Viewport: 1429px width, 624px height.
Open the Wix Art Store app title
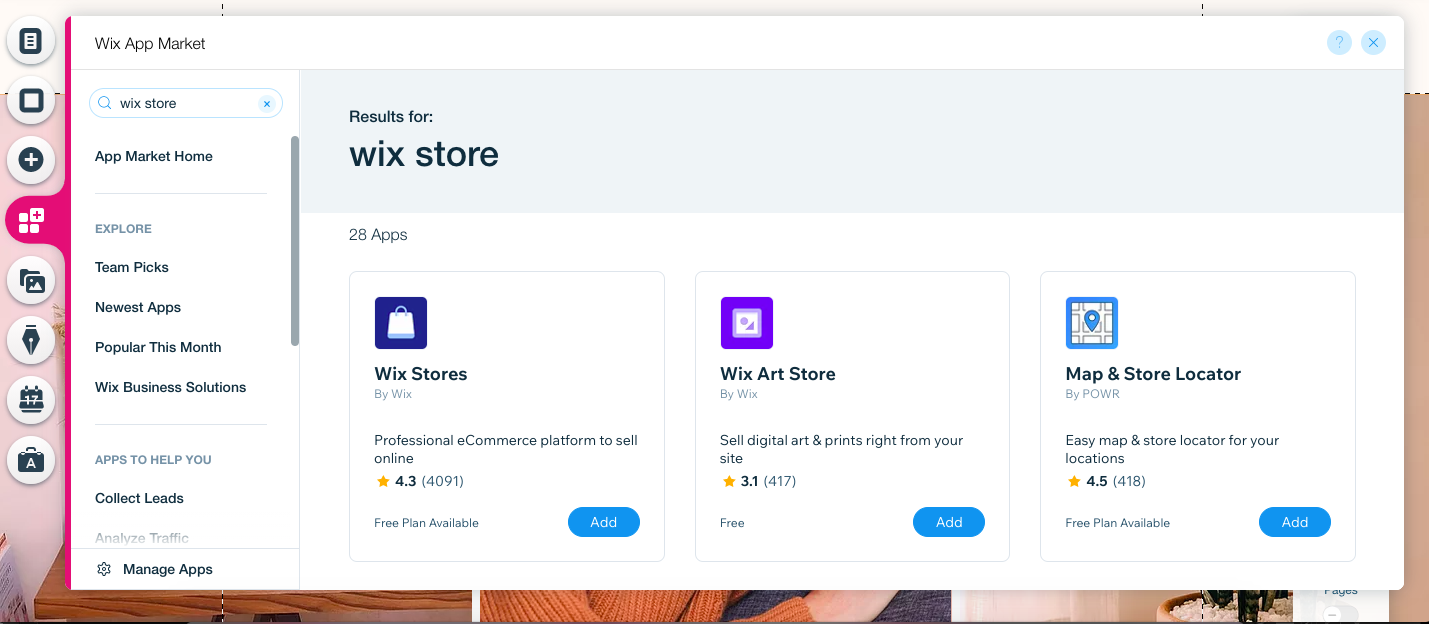coord(778,374)
